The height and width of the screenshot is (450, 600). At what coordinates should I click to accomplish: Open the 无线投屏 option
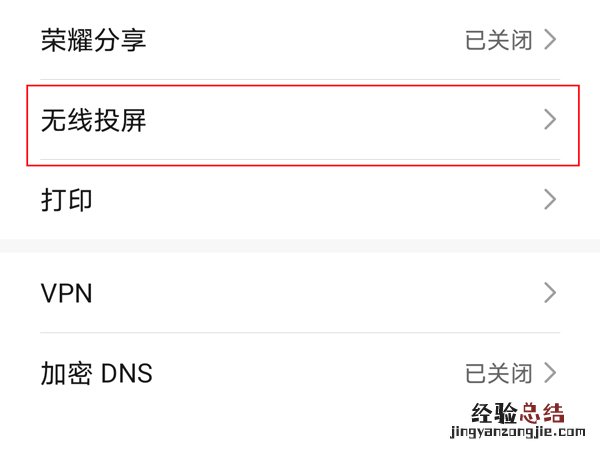tap(93, 121)
